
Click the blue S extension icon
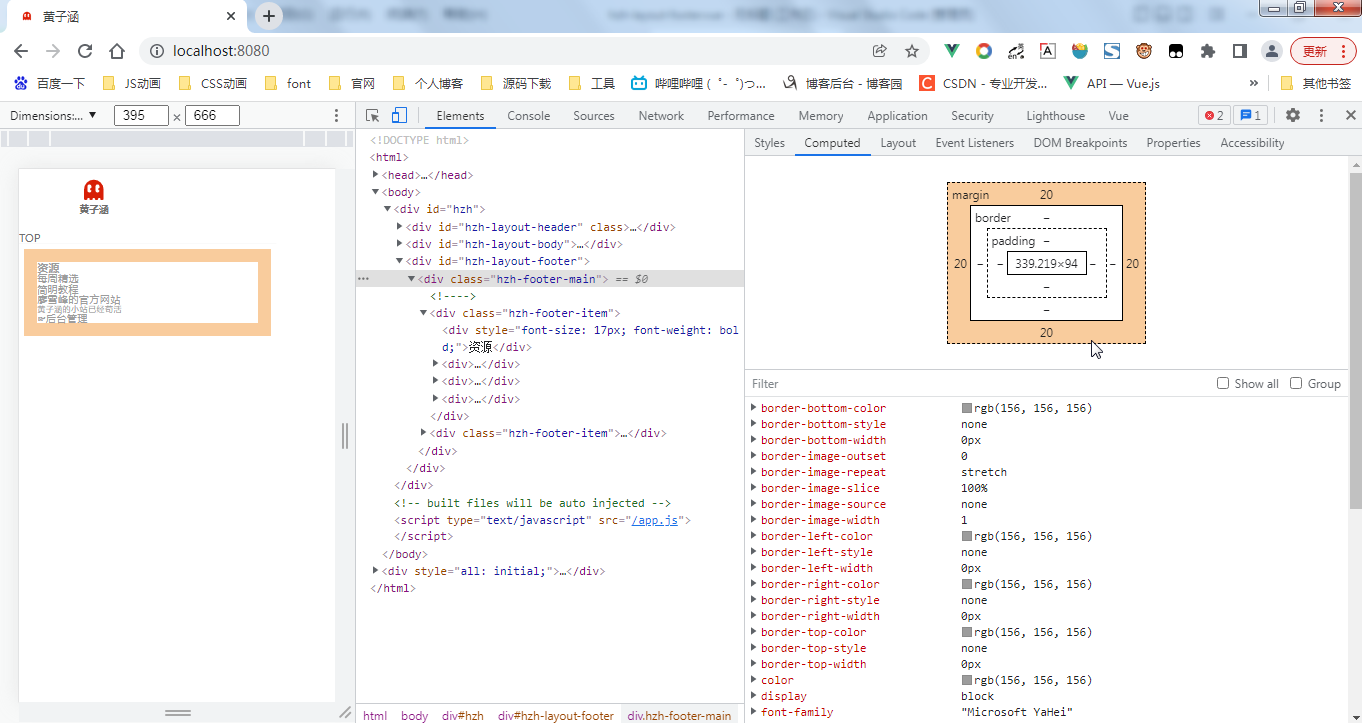pos(1112,51)
